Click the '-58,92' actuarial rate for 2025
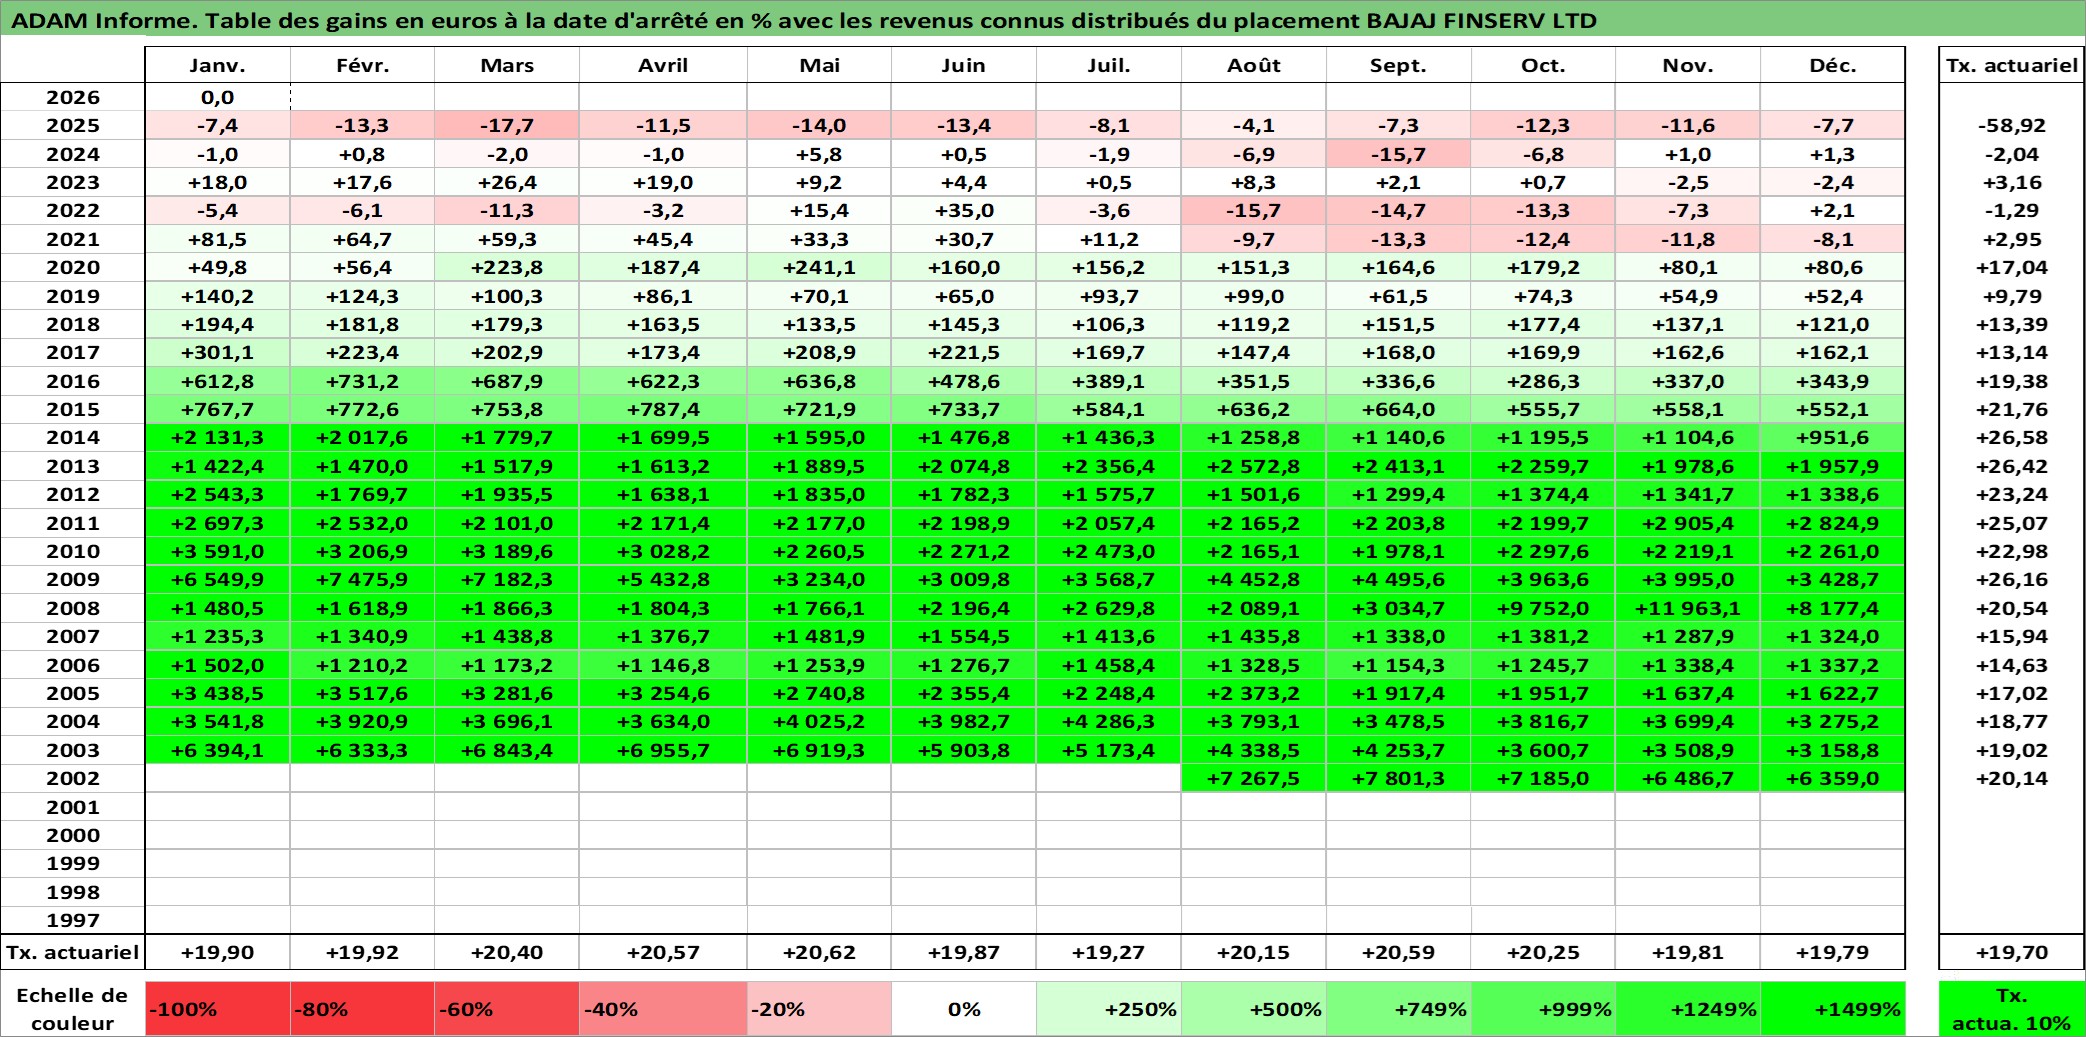The image size is (2086, 1037). 2012,125
